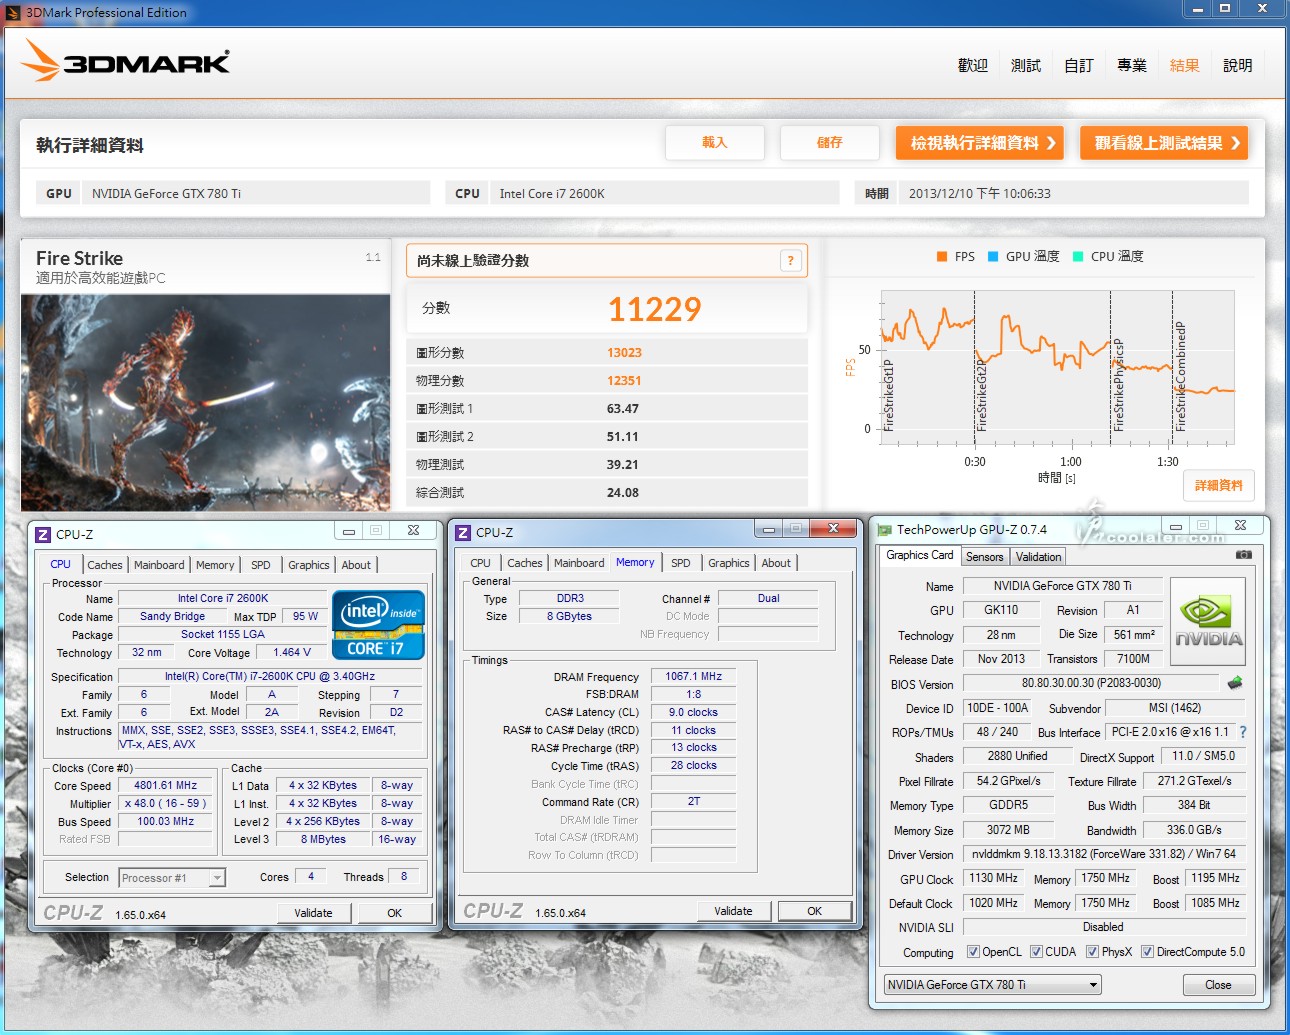This screenshot has width=1290, height=1035.
Task: Click the GPU-Z screenshot camera icon
Action: pos(1243,554)
